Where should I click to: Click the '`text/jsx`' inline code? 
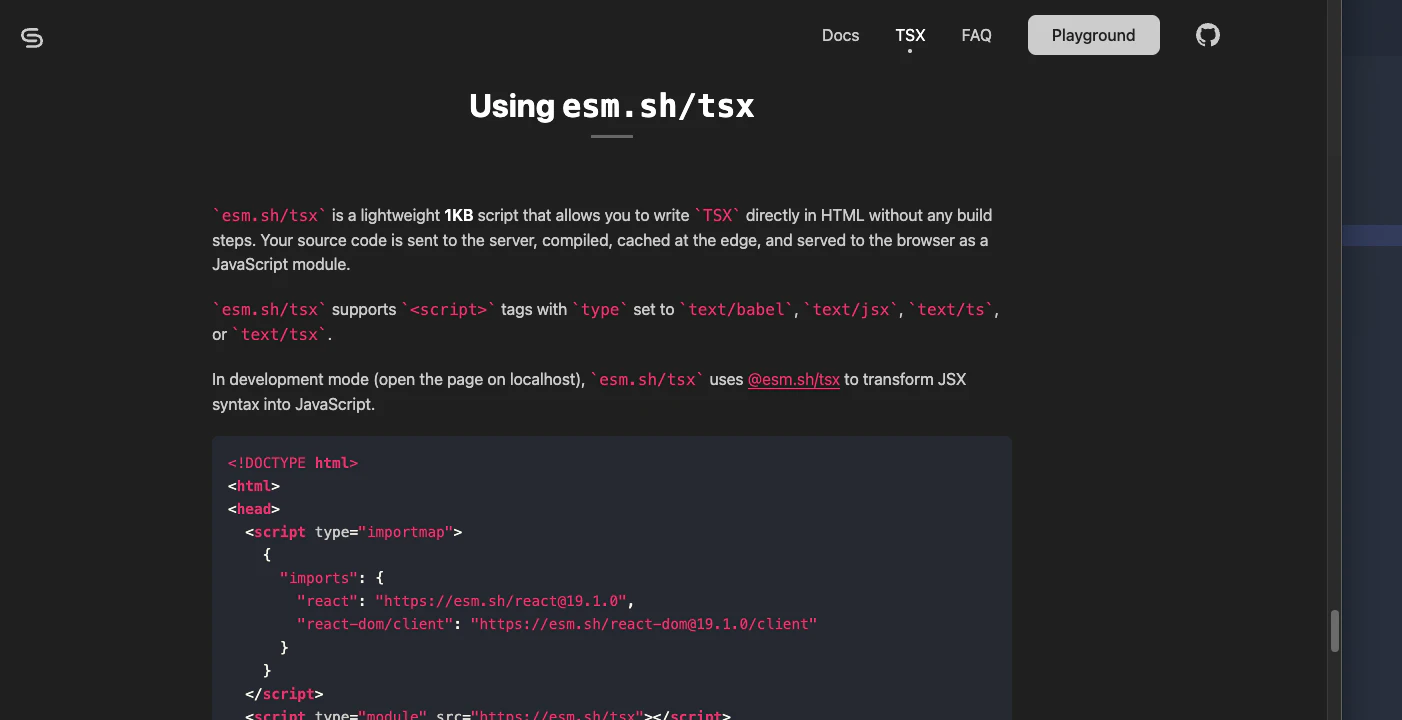click(x=851, y=310)
